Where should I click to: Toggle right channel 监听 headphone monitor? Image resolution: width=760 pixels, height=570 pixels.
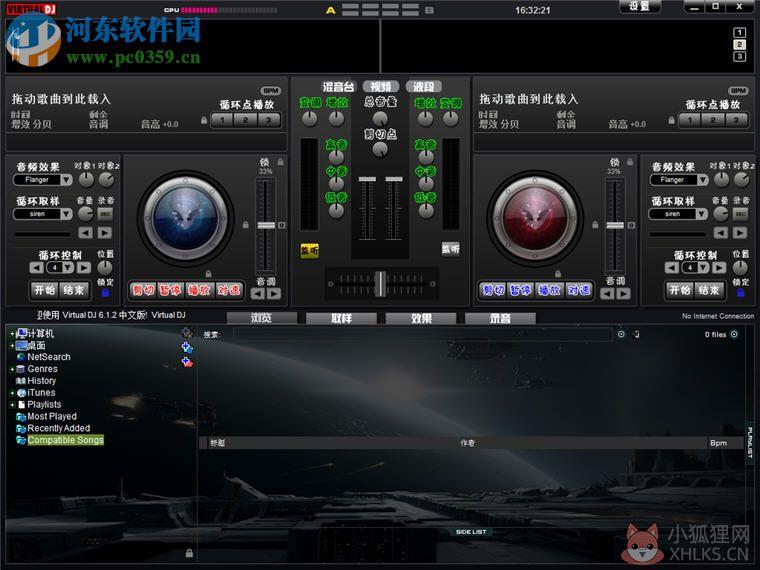pos(450,249)
